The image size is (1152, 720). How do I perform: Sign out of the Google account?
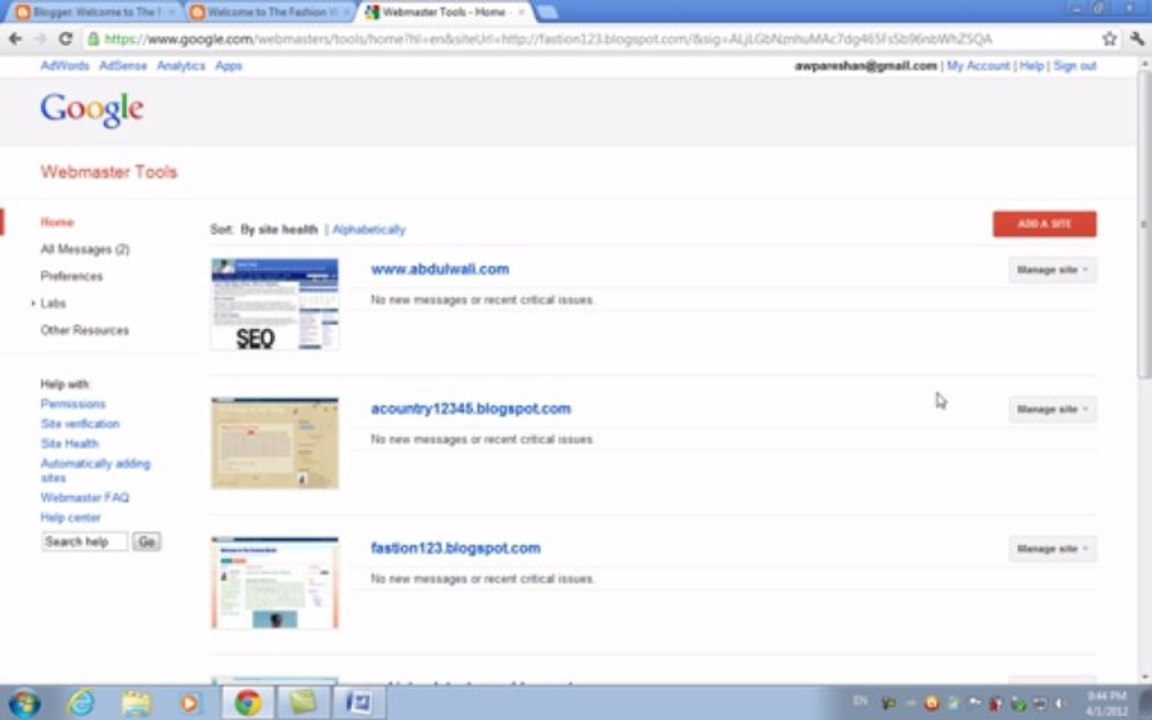pyautogui.click(x=1074, y=65)
